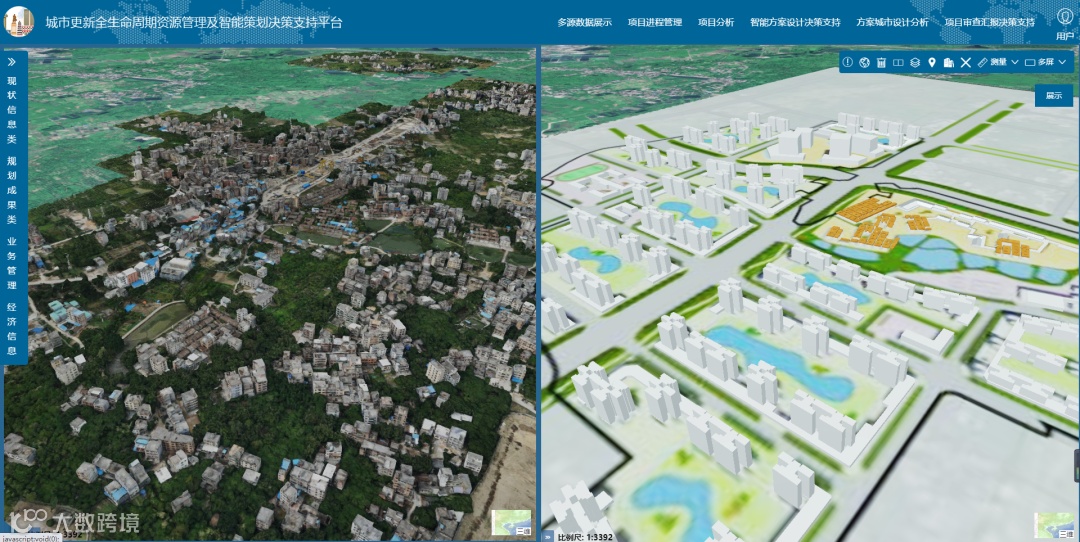Select 现状信息类 in left sidebar
1080x542 pixels.
[x=12, y=110]
